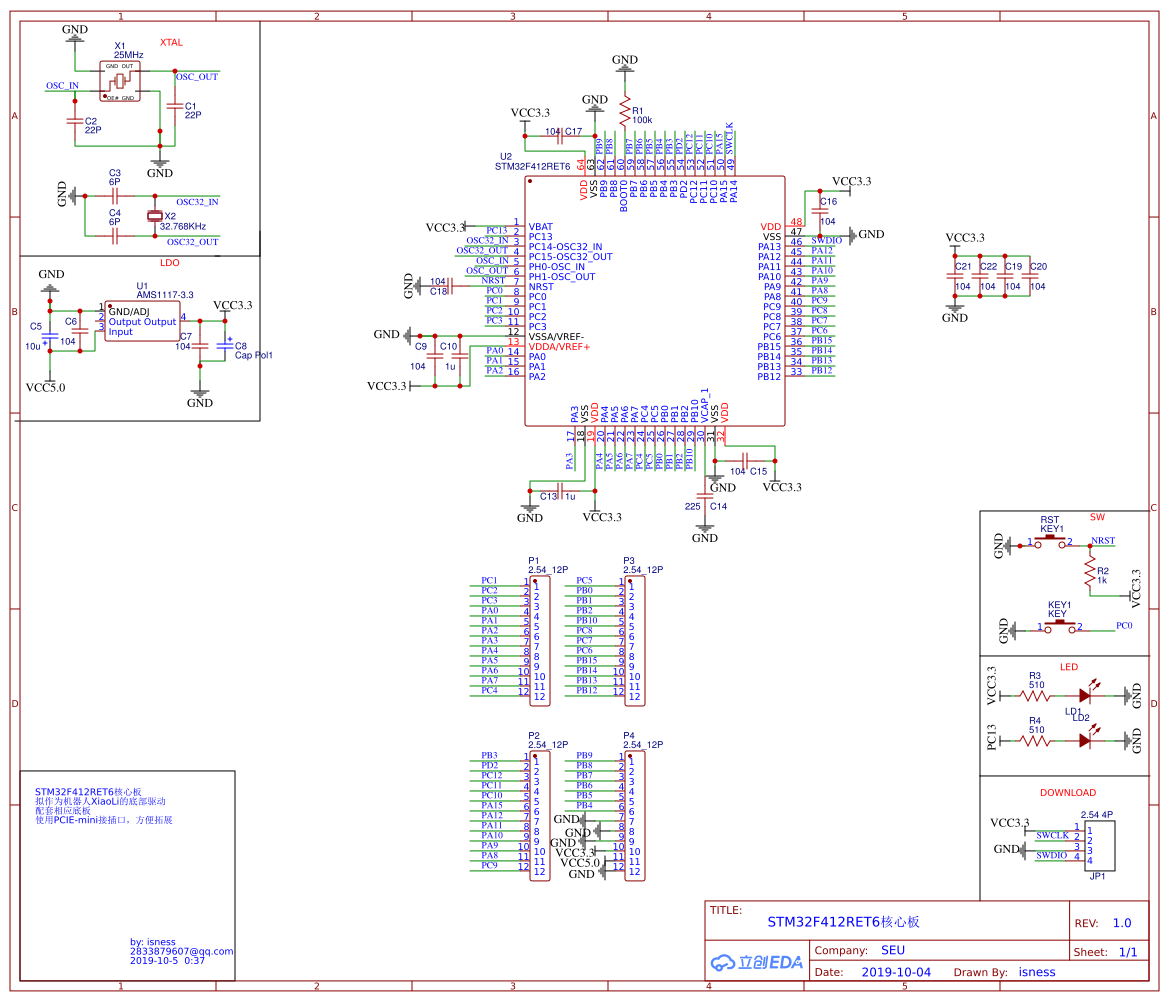This screenshot has height=1001, width=1169.
Task: Select capacitor C14 225 symbol
Action: tap(705, 496)
